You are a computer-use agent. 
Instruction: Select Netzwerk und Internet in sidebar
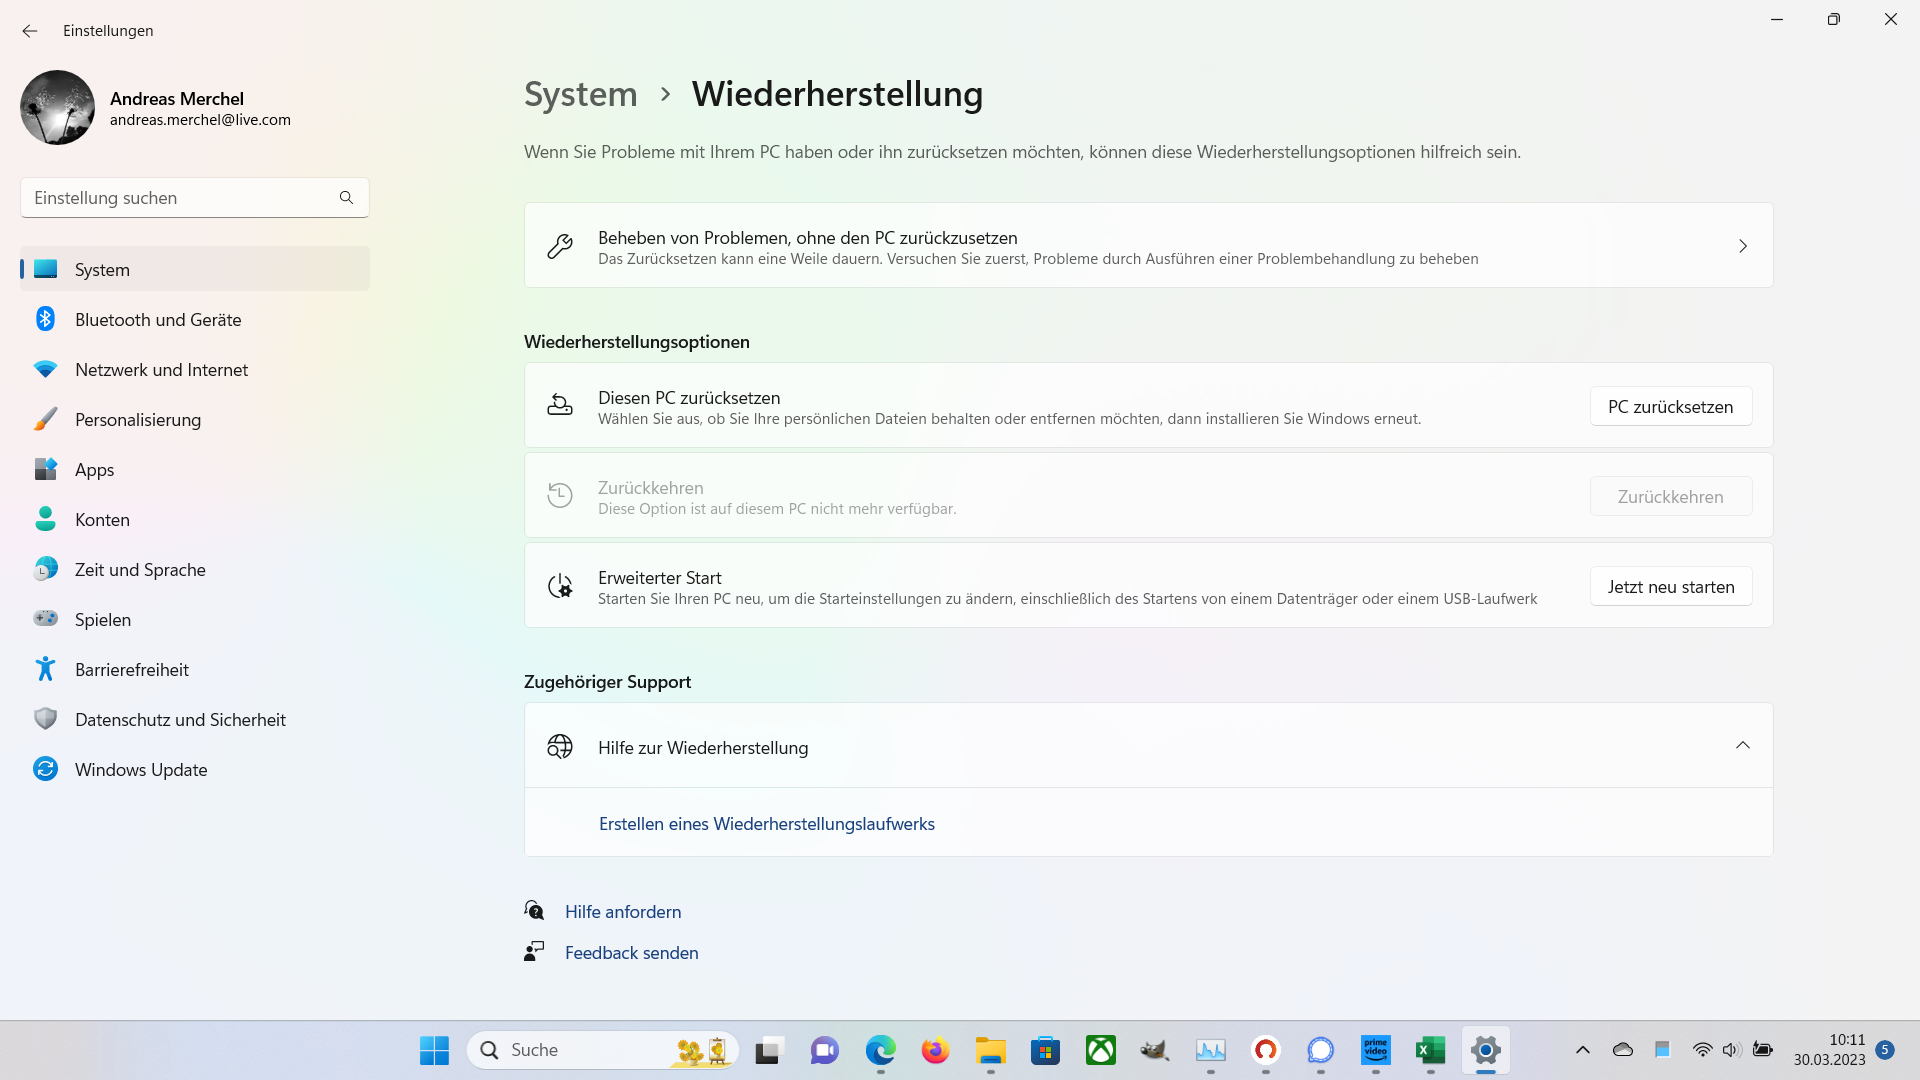click(161, 370)
